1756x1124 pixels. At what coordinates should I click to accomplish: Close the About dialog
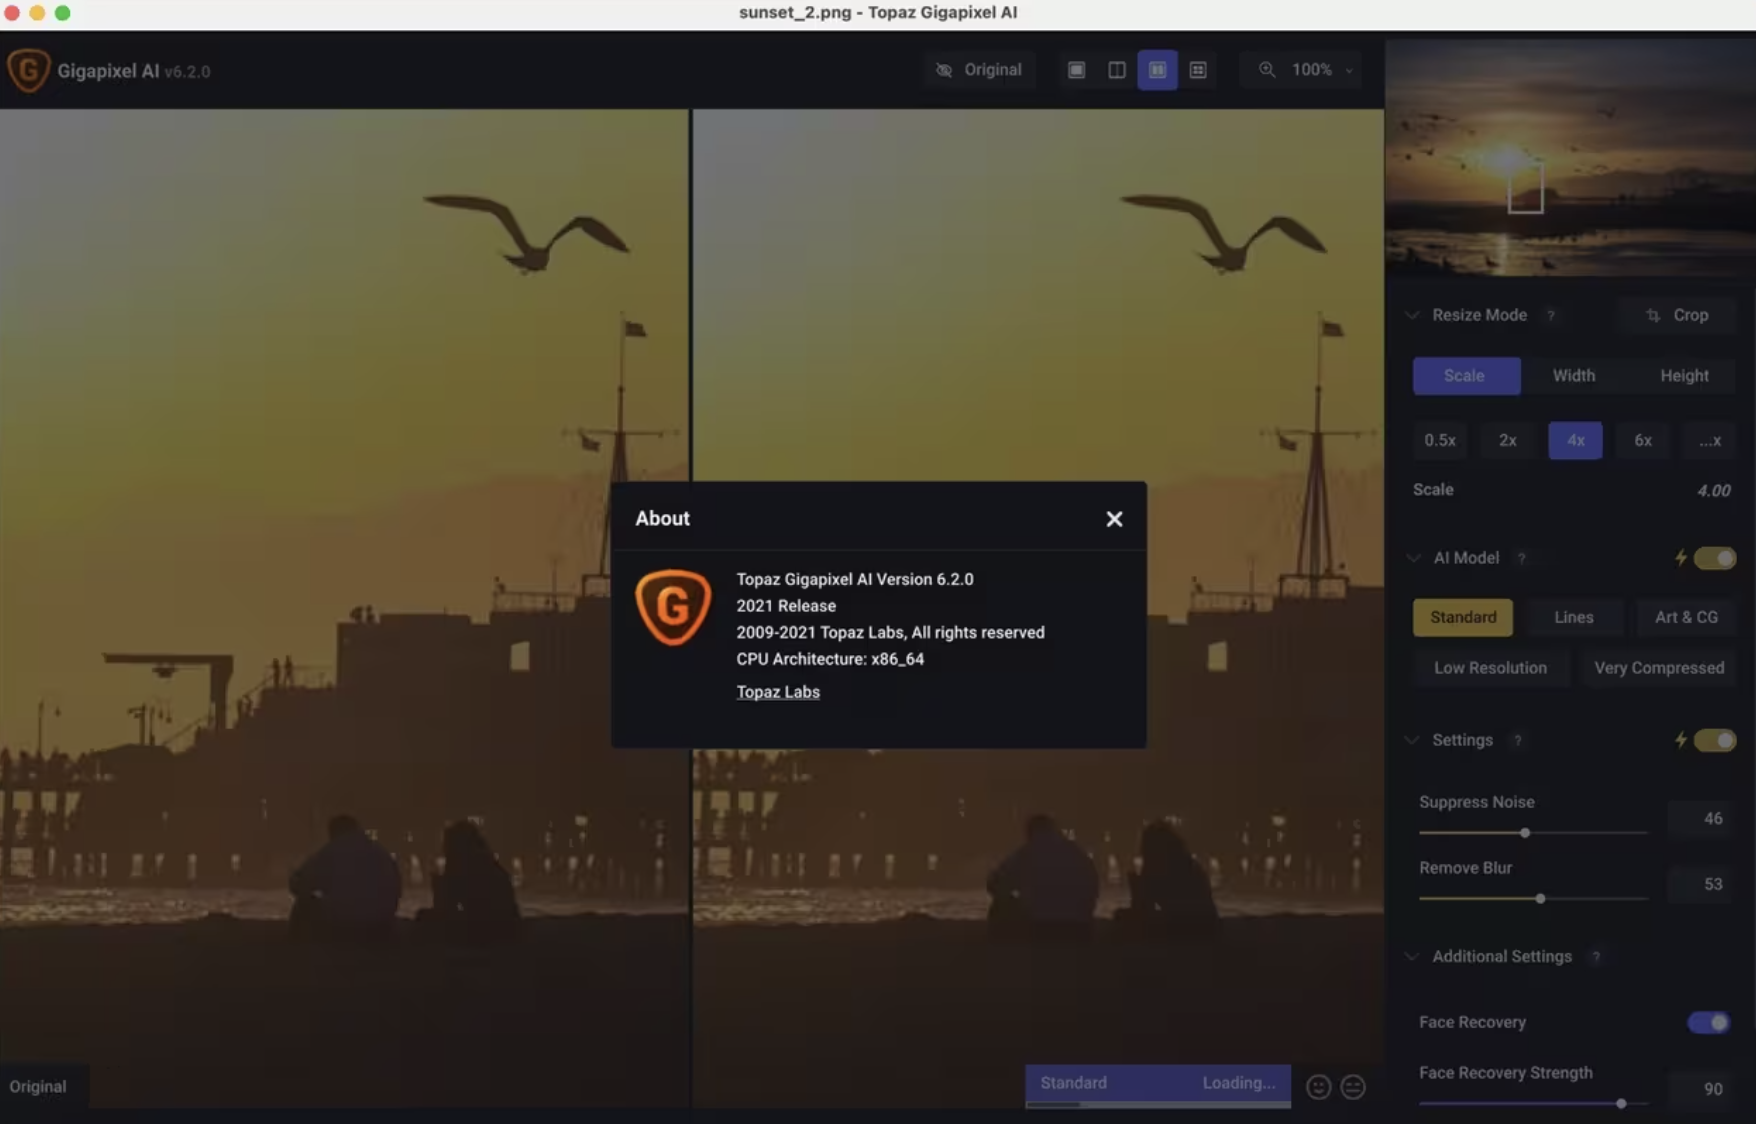click(x=1114, y=519)
